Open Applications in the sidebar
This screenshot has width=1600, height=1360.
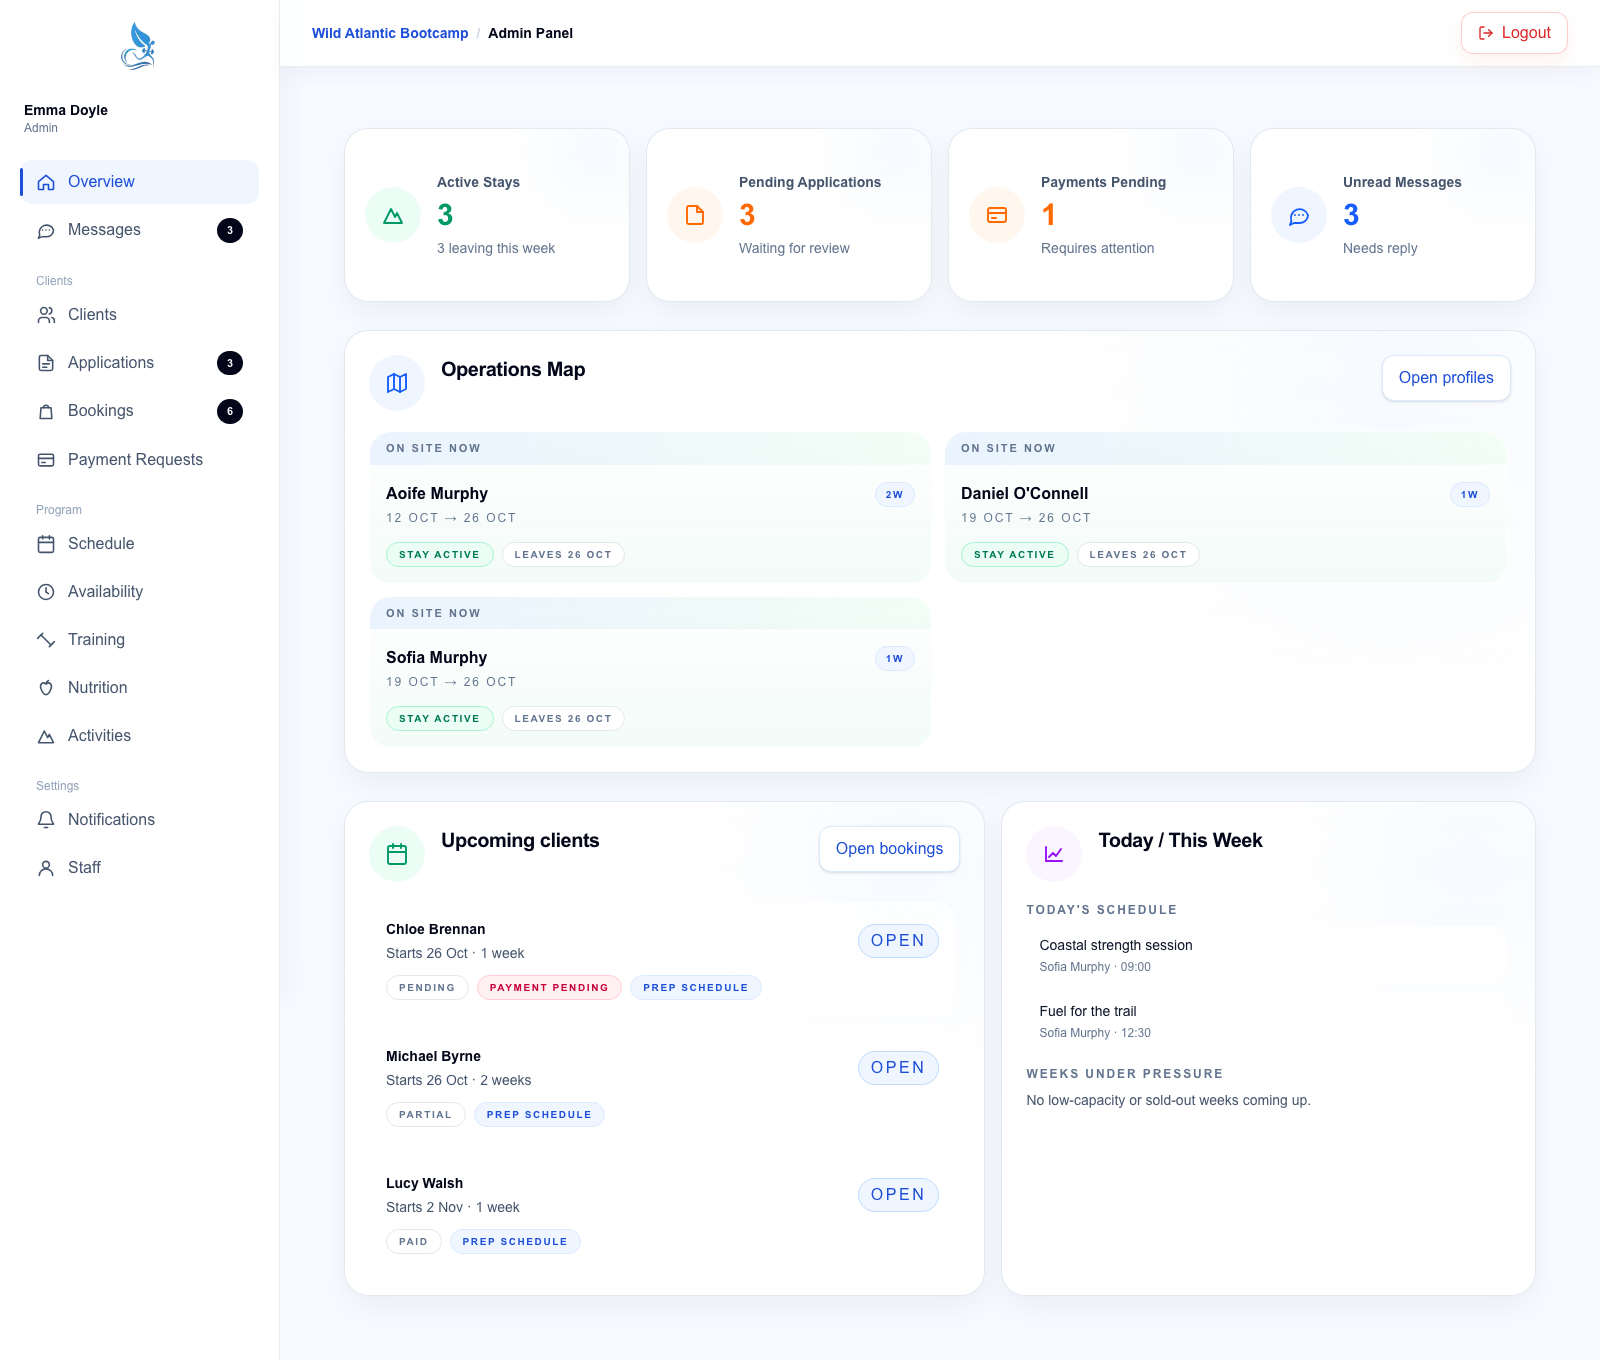pyautogui.click(x=139, y=363)
